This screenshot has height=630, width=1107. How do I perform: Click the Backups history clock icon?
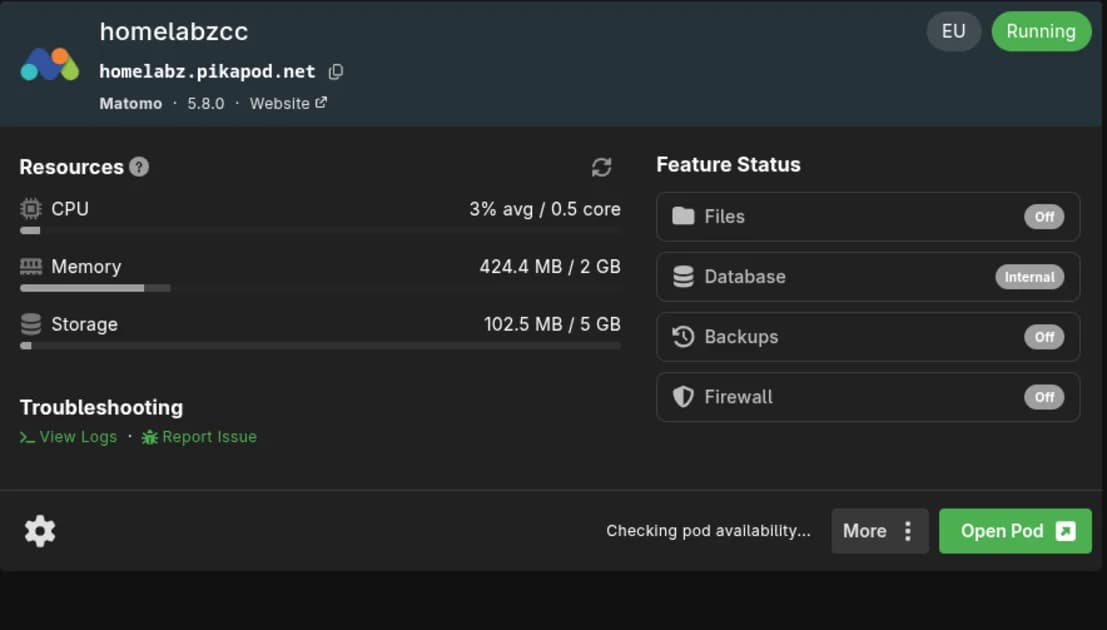tap(682, 337)
